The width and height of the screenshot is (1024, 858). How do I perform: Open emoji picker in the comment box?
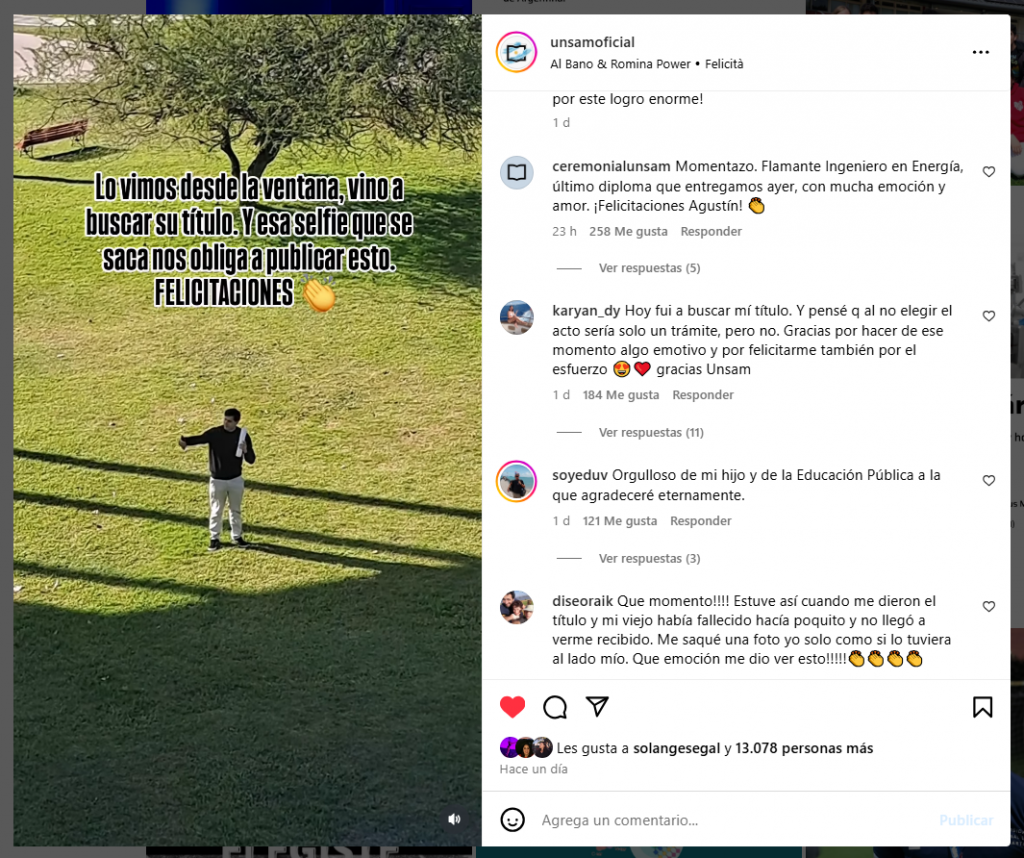point(513,819)
